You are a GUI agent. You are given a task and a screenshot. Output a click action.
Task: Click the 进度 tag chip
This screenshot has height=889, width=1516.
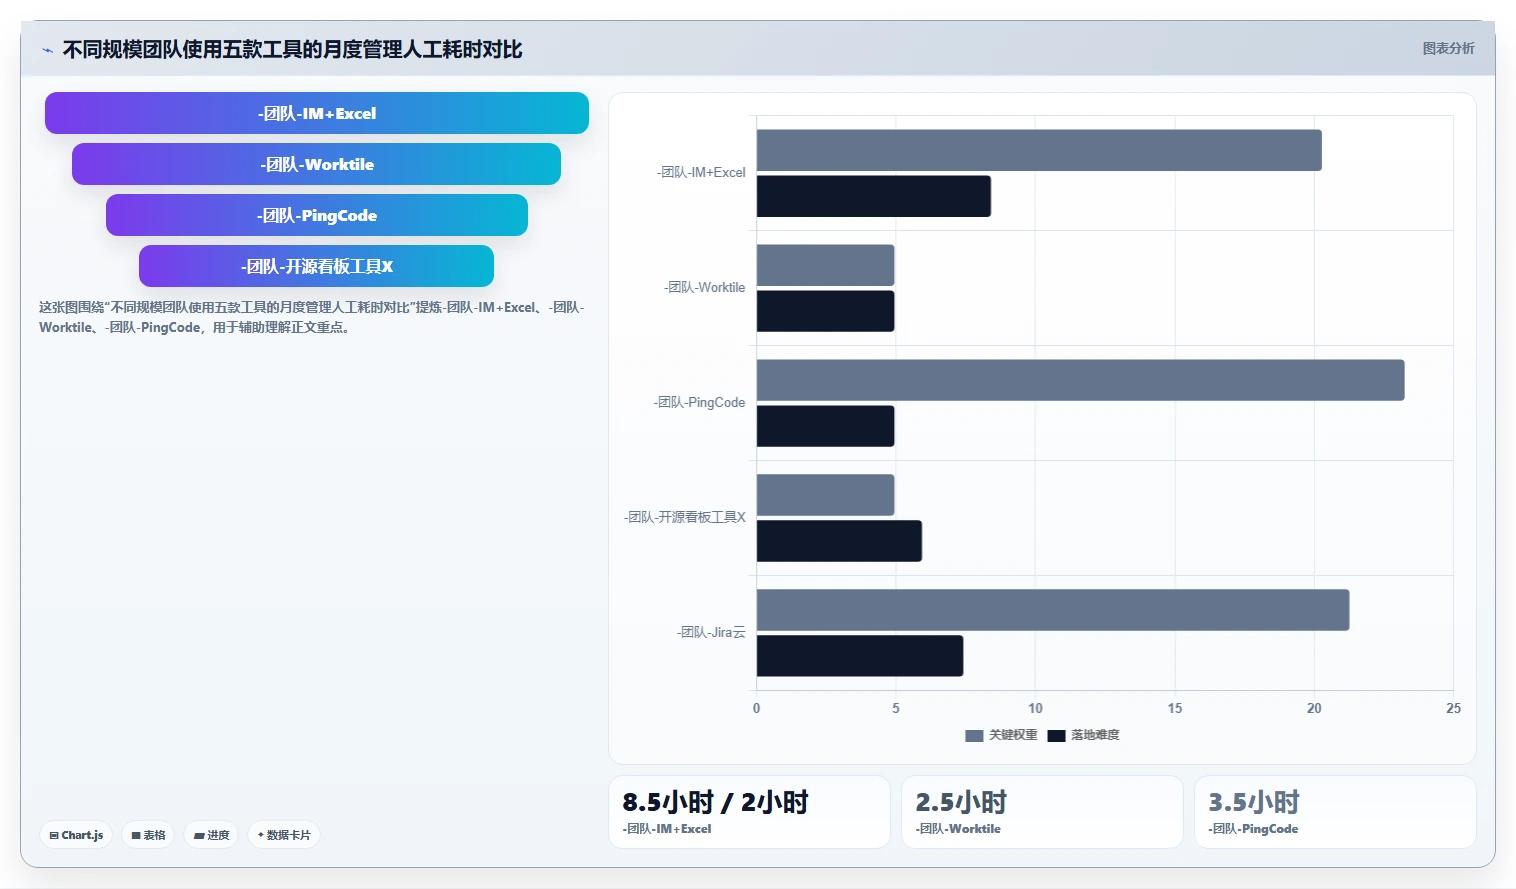[211, 835]
